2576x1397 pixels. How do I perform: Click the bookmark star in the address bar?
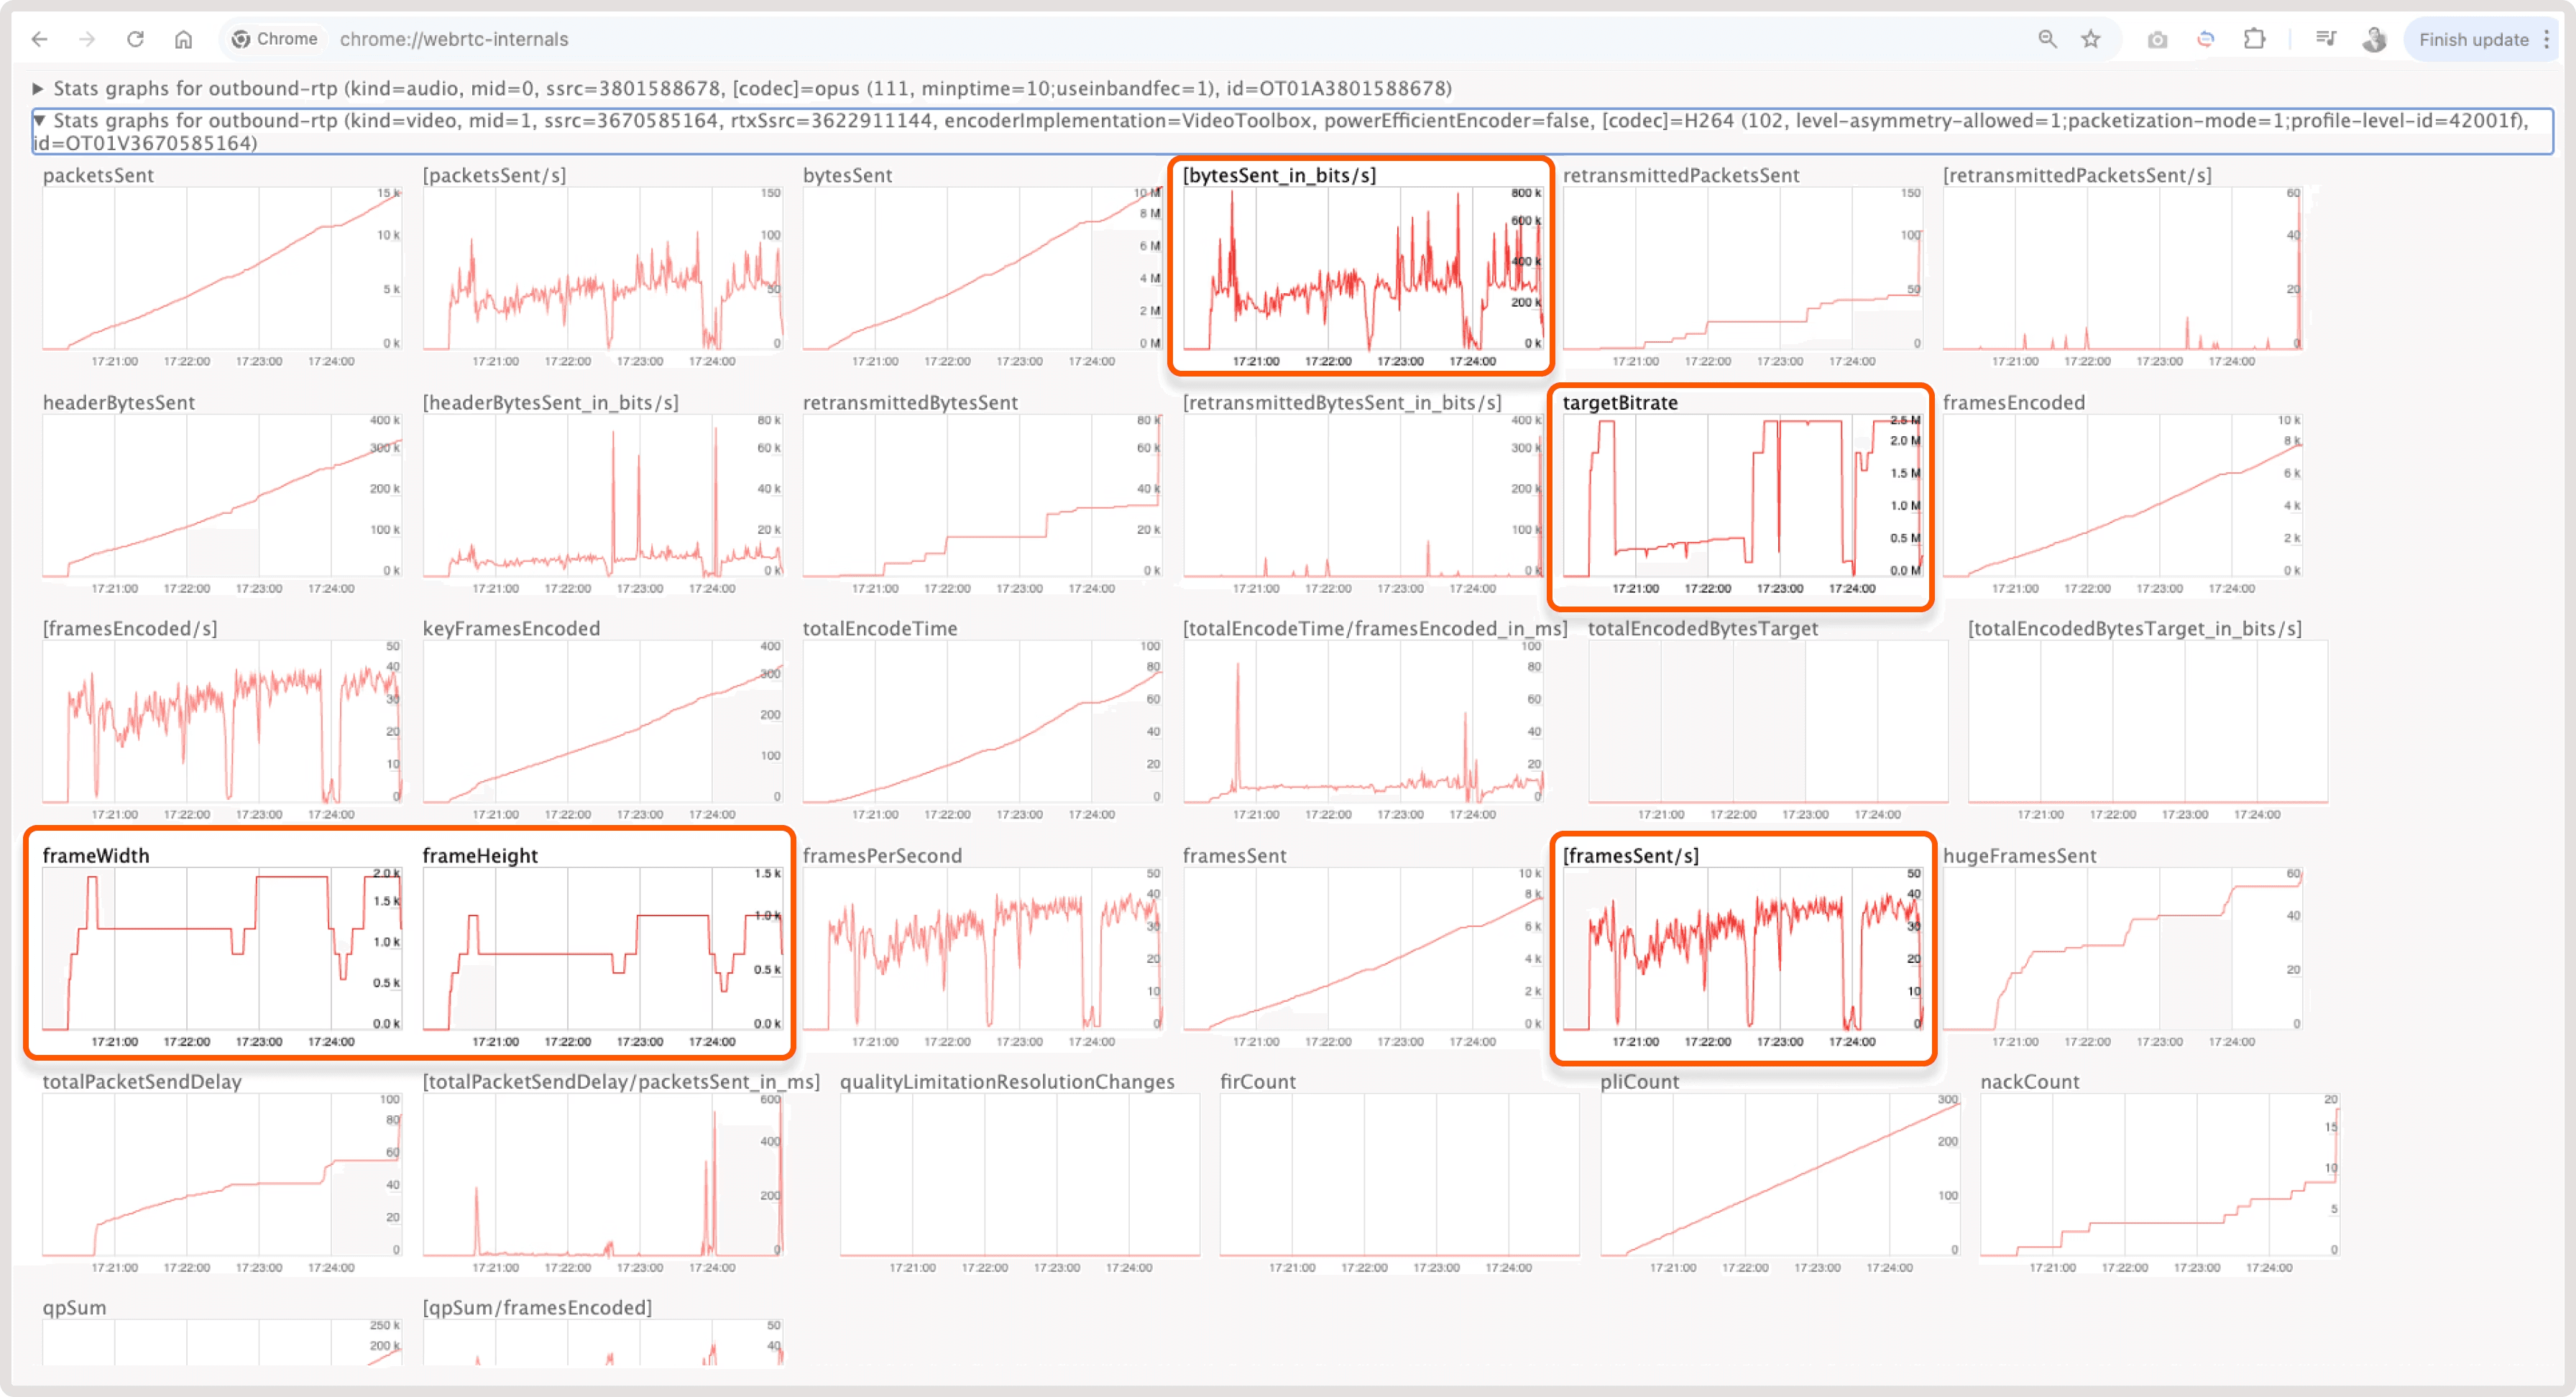2090,39
